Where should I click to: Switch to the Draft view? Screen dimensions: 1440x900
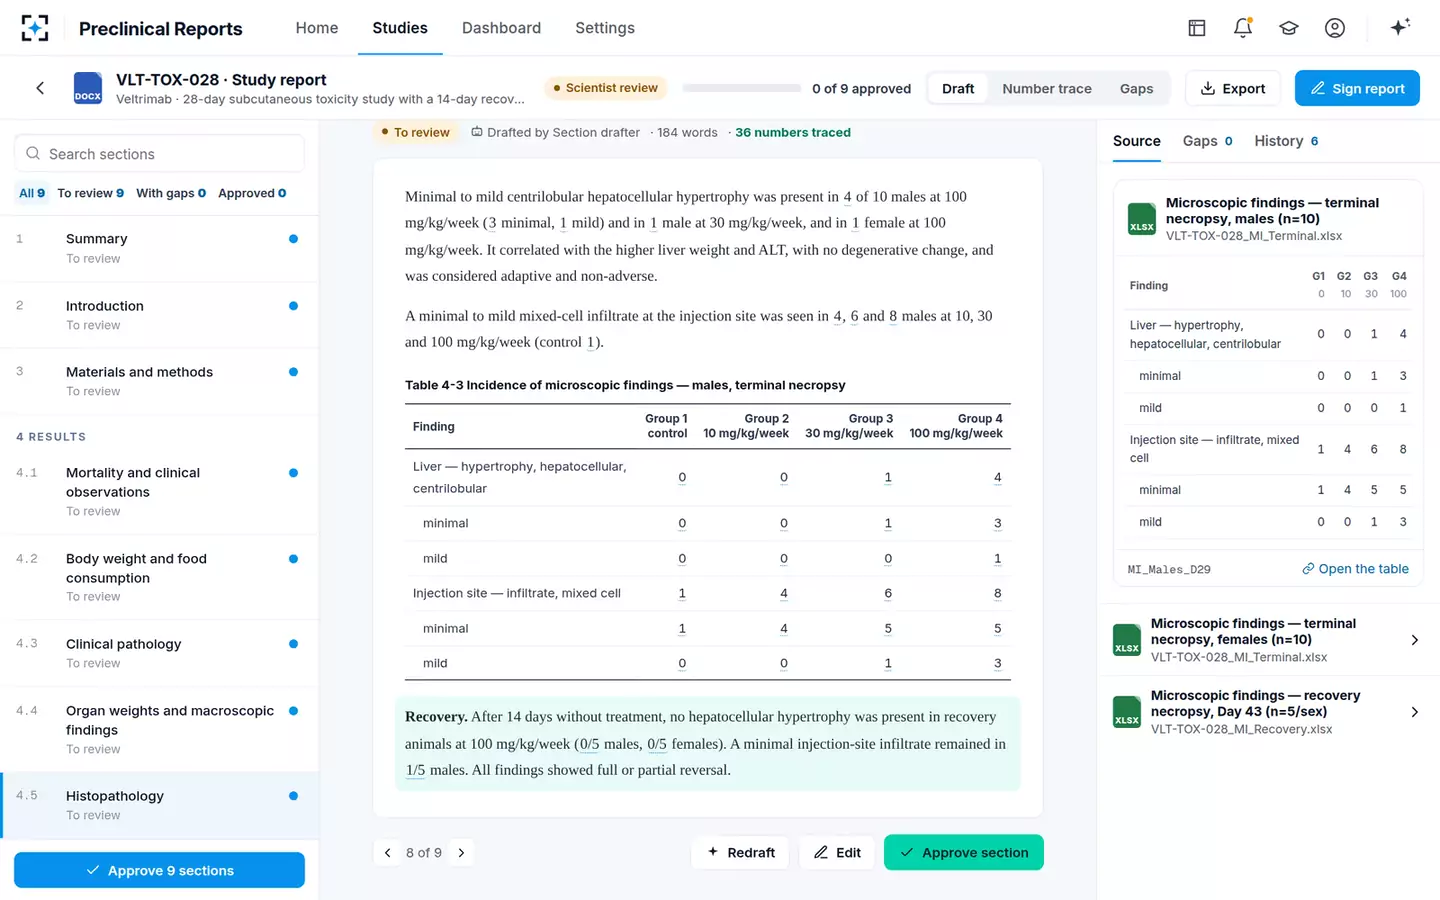(958, 88)
